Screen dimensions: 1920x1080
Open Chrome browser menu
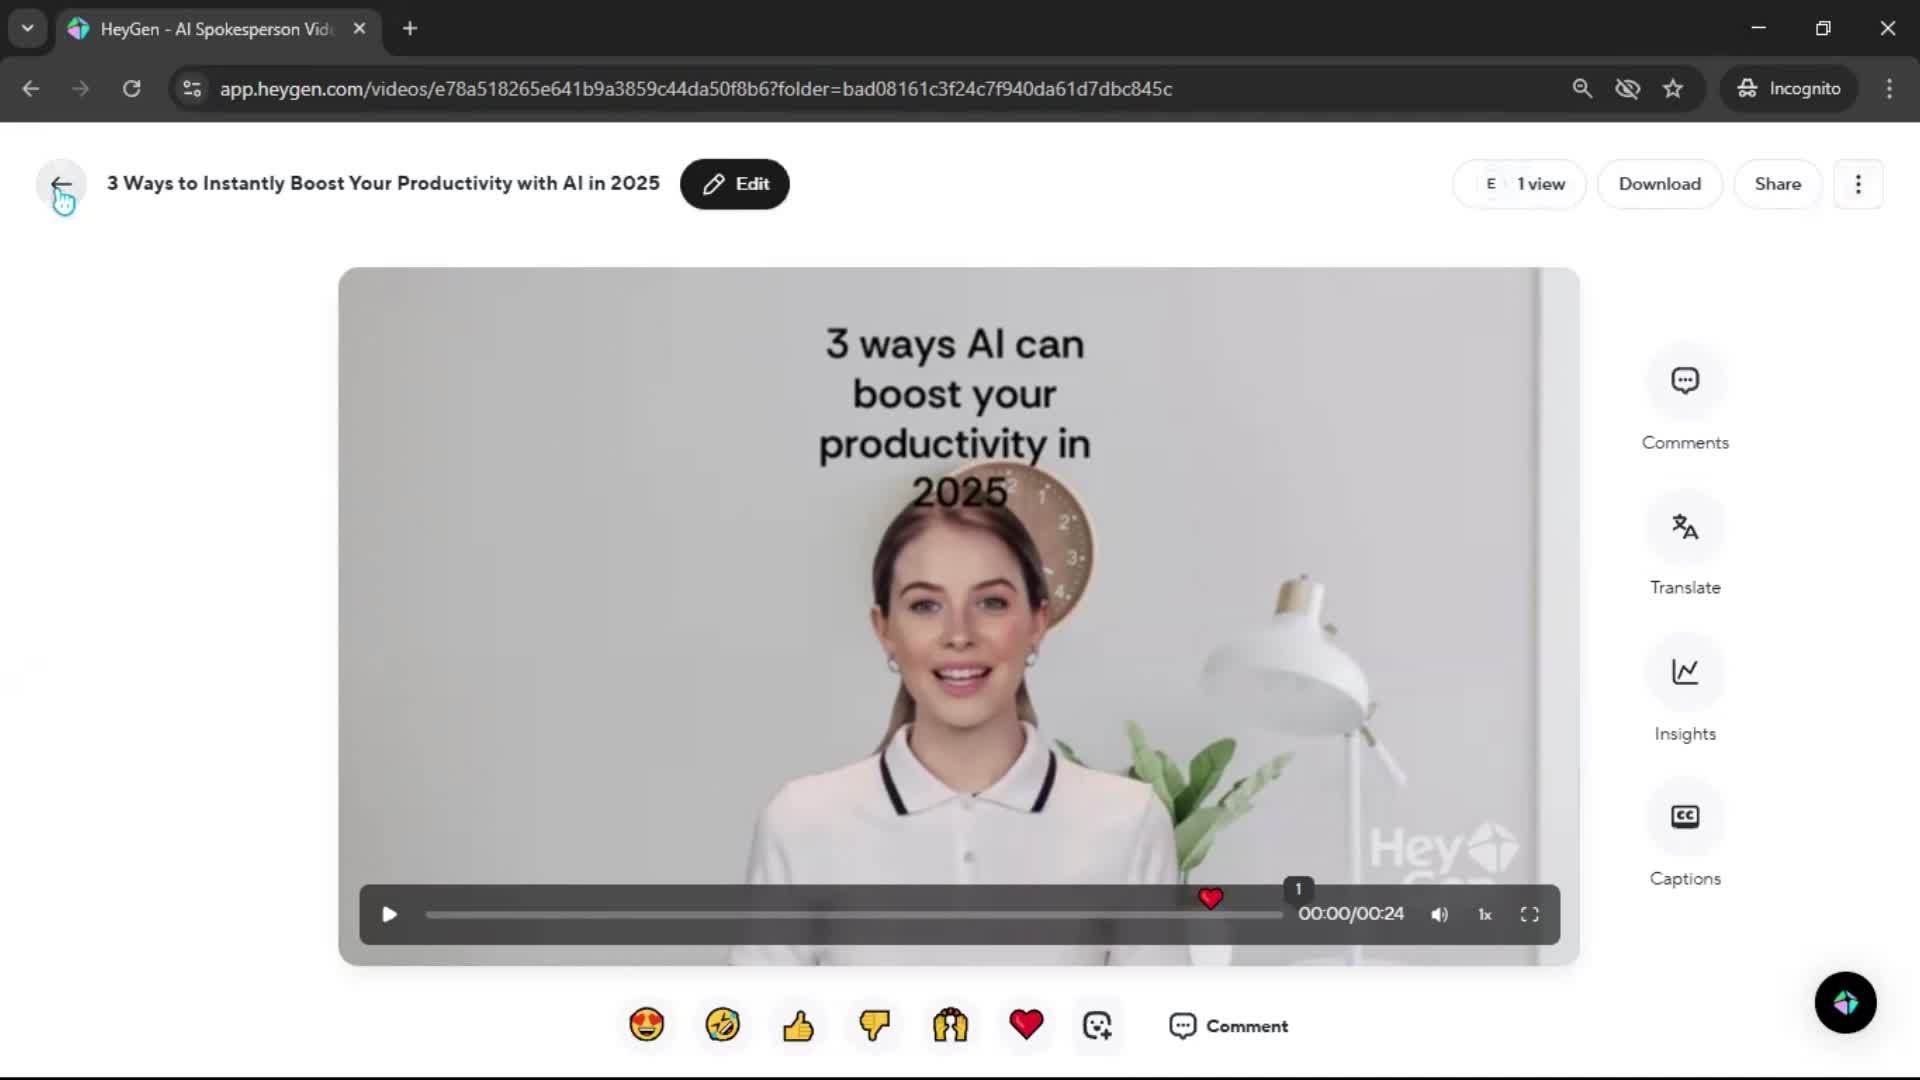(1889, 89)
